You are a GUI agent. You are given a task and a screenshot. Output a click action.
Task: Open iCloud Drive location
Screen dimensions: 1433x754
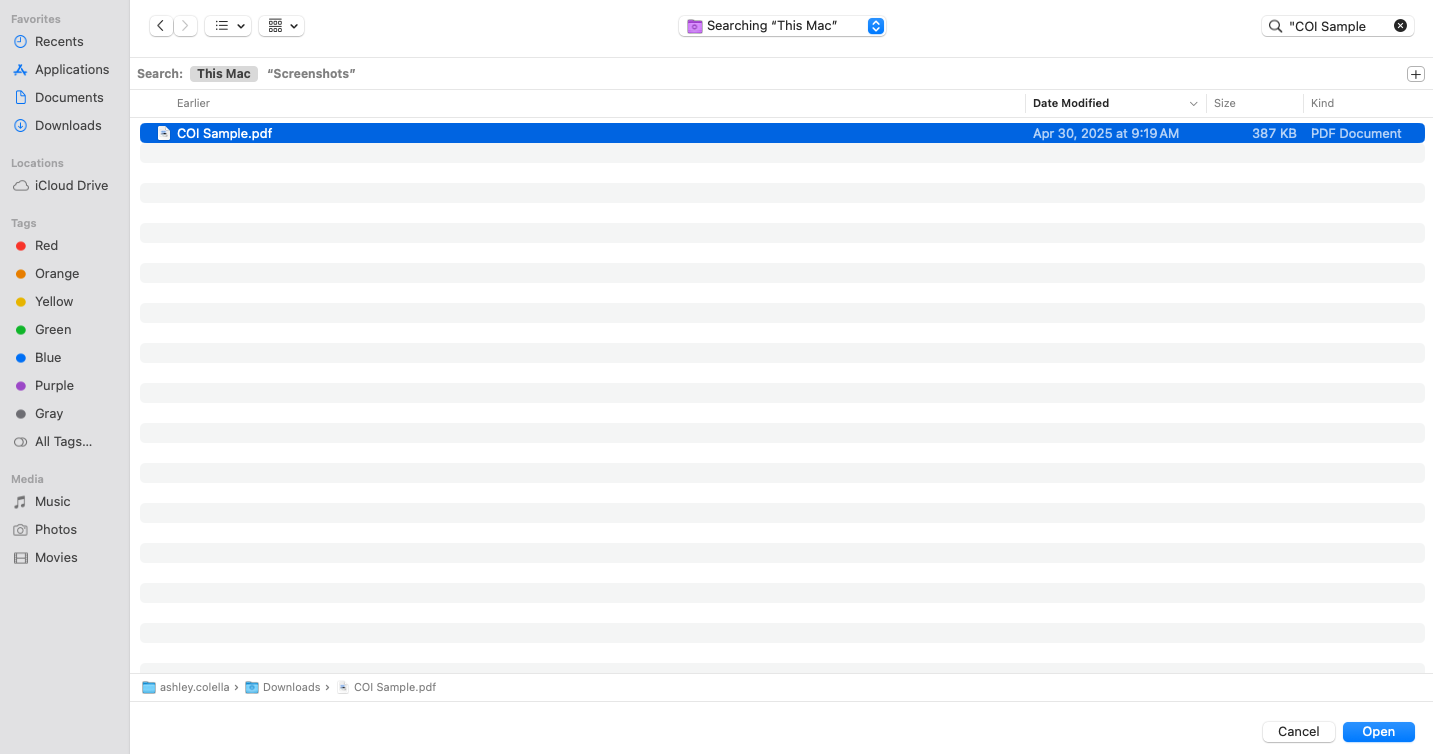71,186
